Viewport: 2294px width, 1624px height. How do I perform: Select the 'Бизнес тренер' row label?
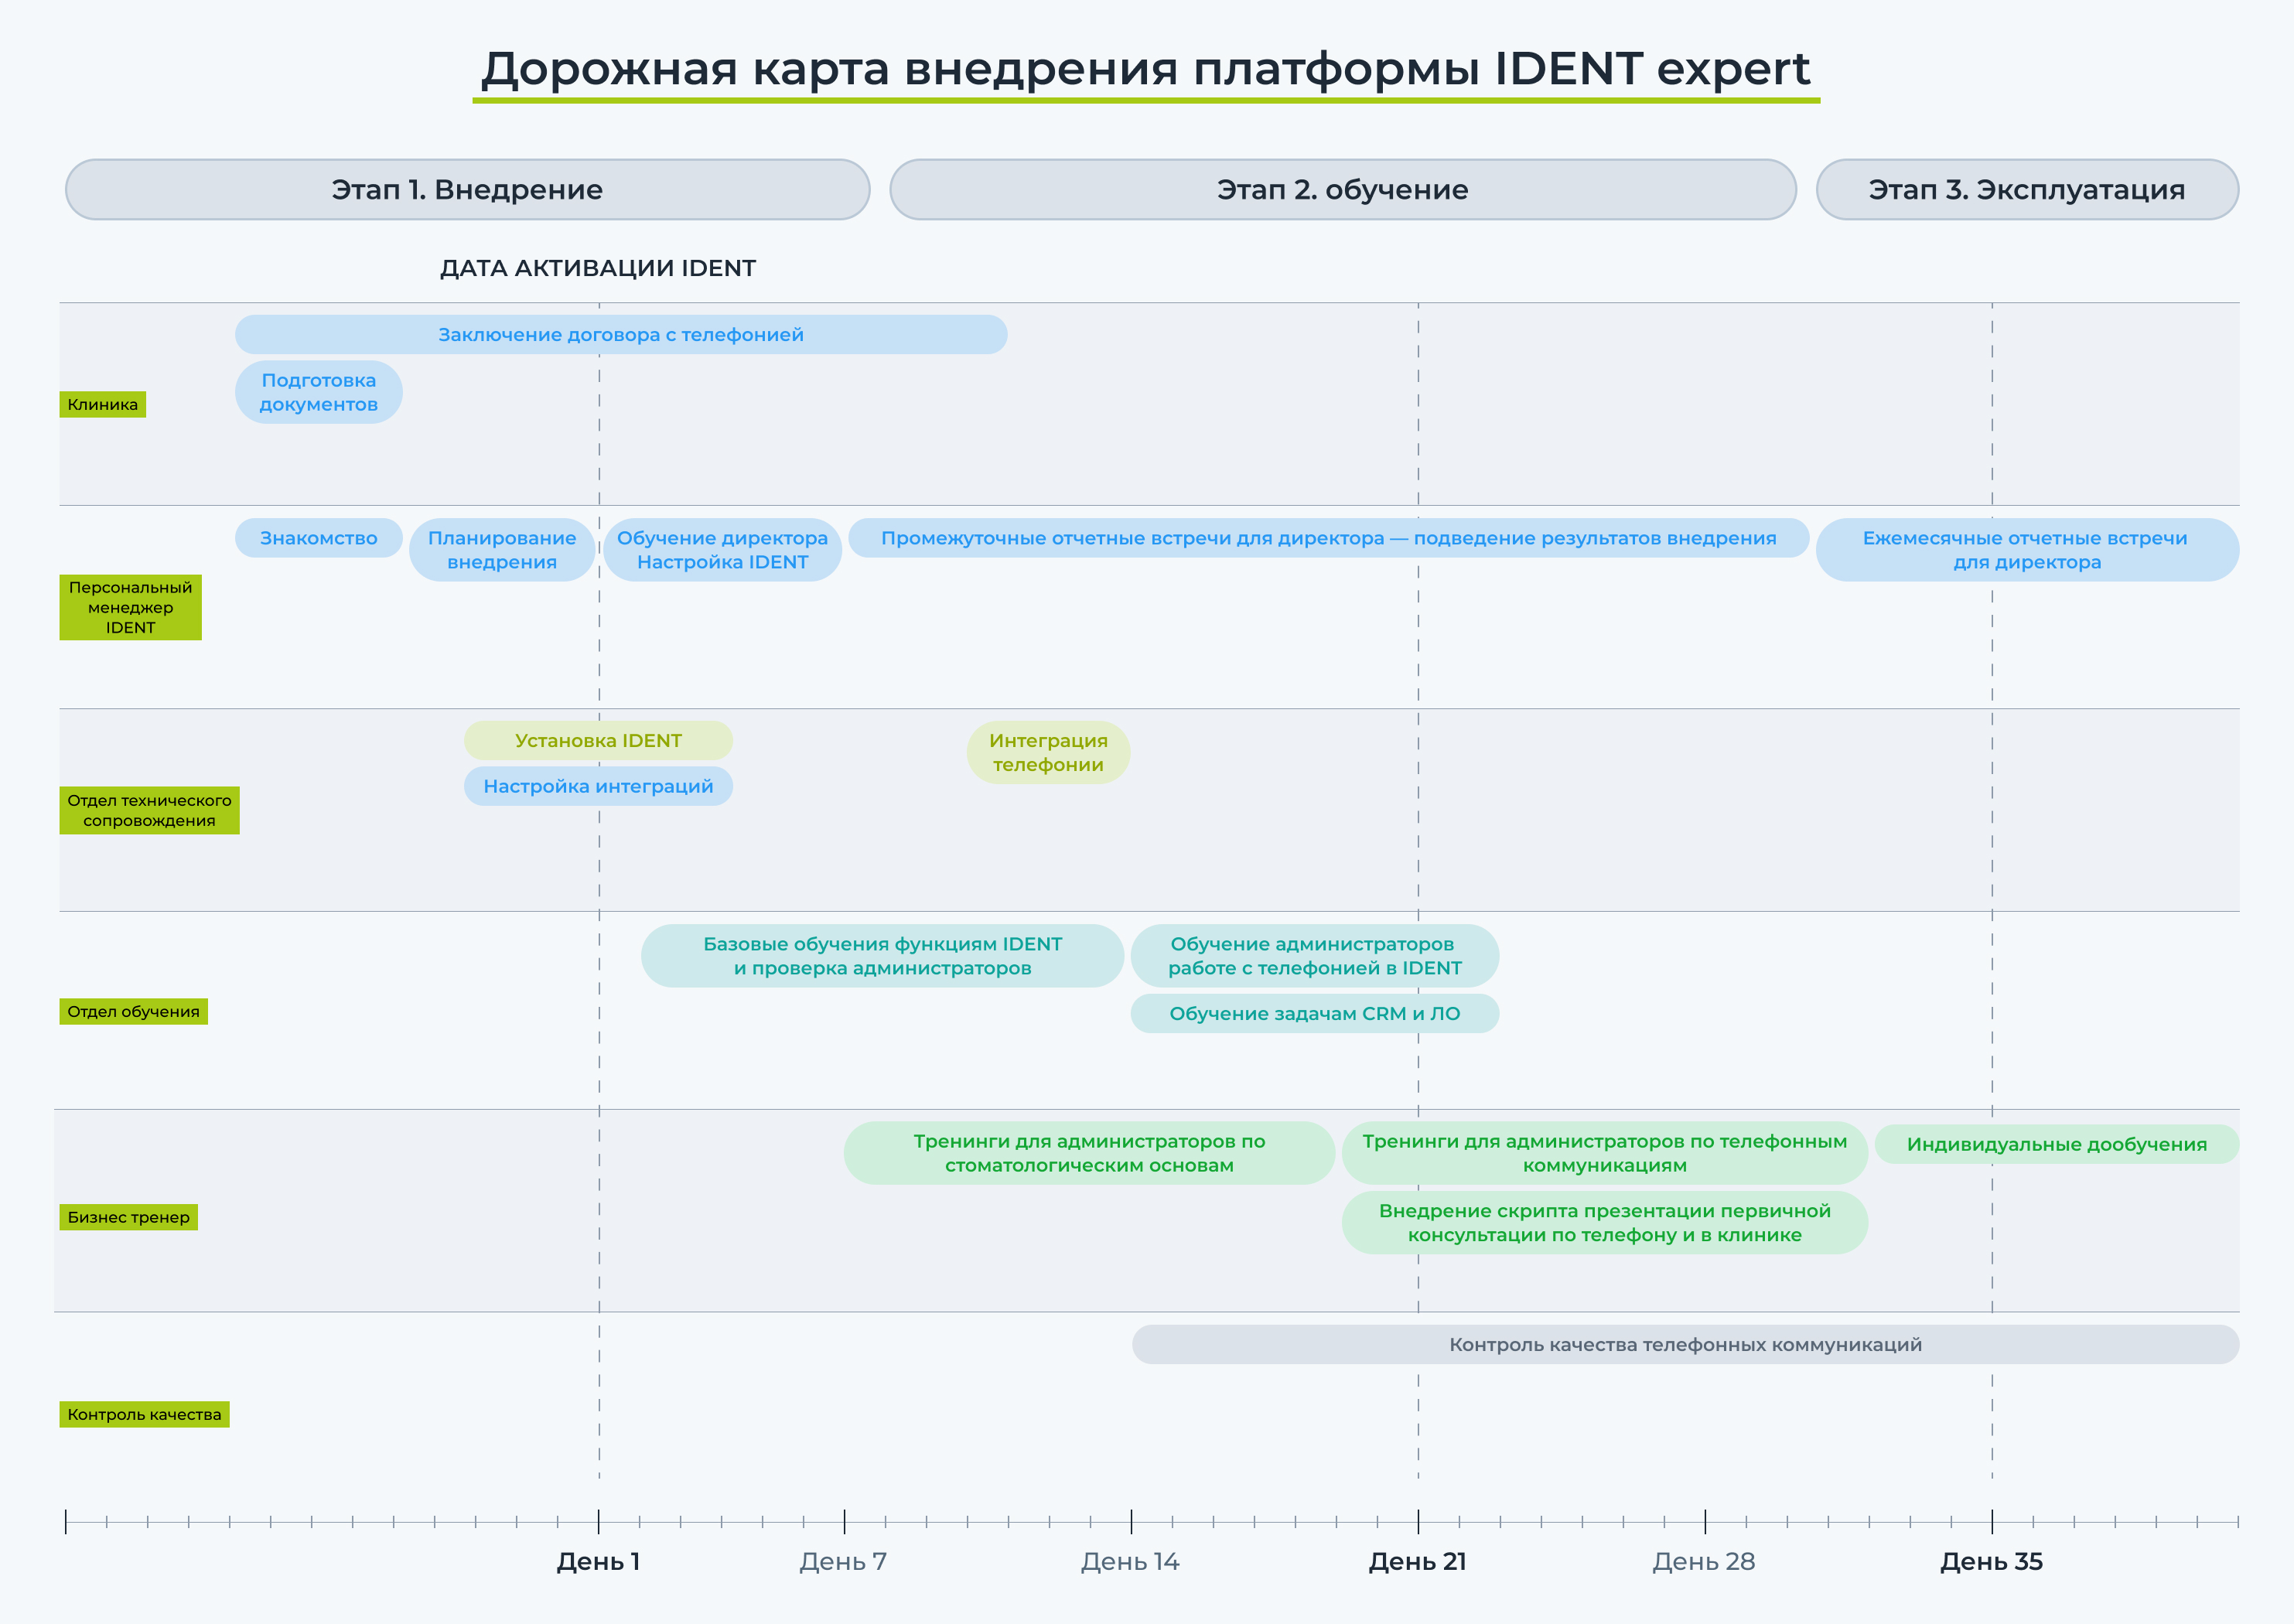click(x=129, y=1217)
